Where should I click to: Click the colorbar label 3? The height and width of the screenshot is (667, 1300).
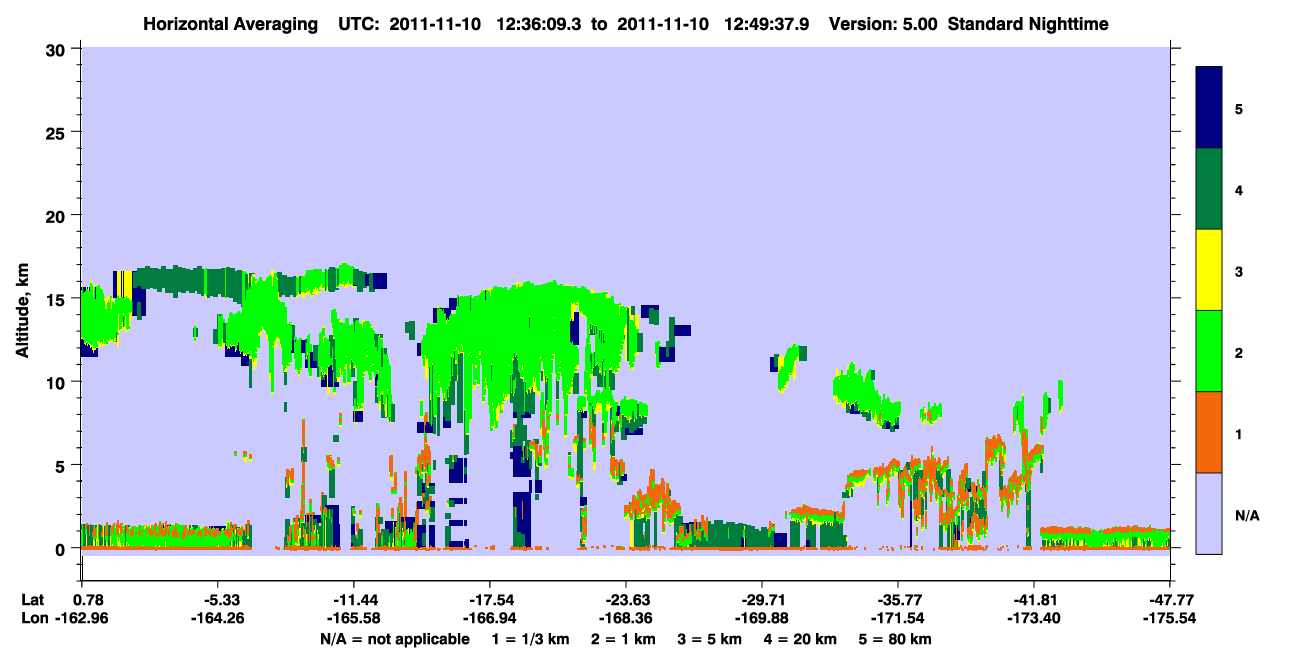click(1239, 271)
